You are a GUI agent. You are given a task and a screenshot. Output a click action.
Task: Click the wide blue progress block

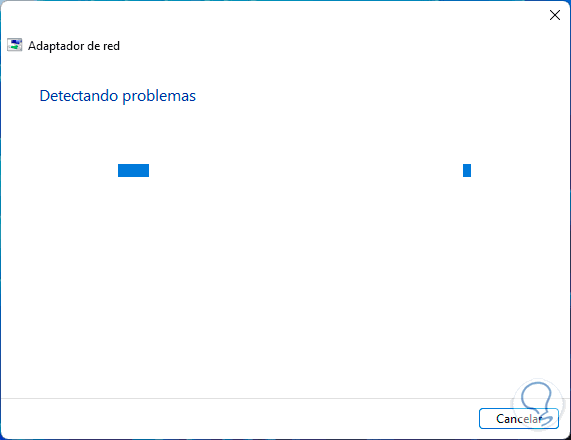tap(133, 170)
